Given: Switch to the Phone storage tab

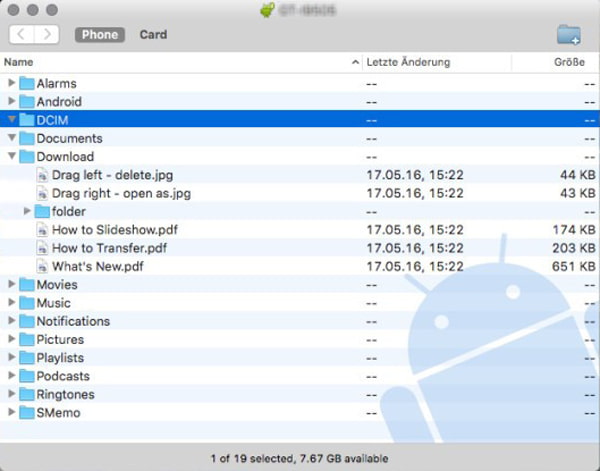Looking at the screenshot, I should (100, 34).
